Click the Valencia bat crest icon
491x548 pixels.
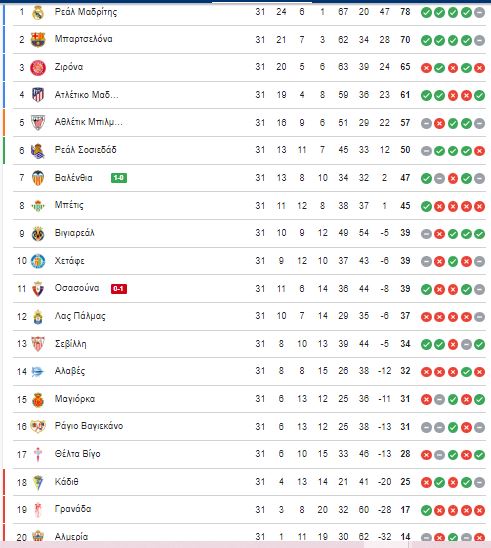point(38,178)
